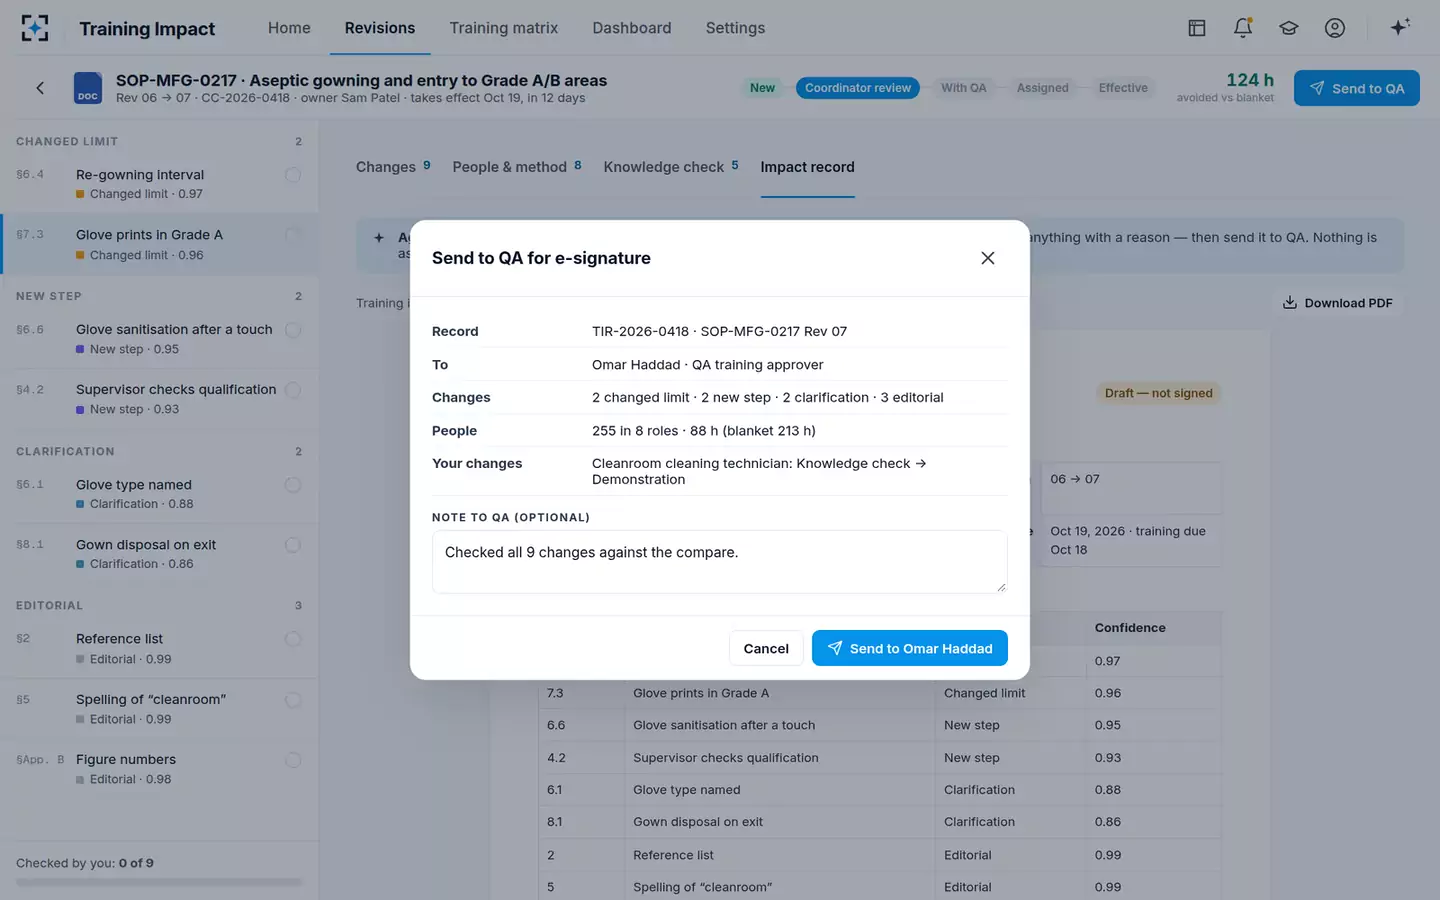Viewport: 1440px width, 900px height.
Task: Click the Download PDF button
Action: coord(1338,303)
